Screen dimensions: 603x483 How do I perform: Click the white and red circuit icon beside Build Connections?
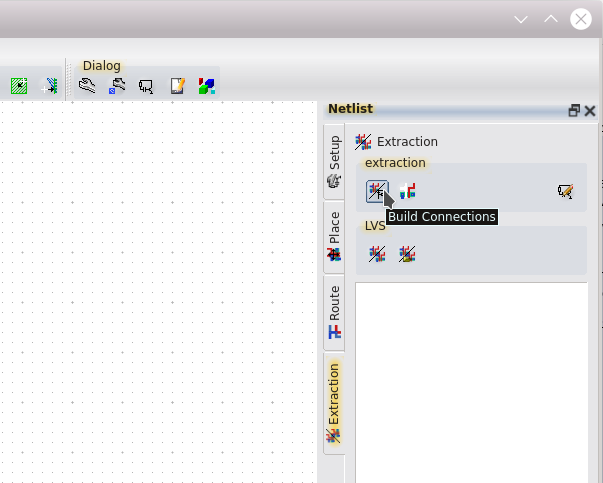pos(407,191)
